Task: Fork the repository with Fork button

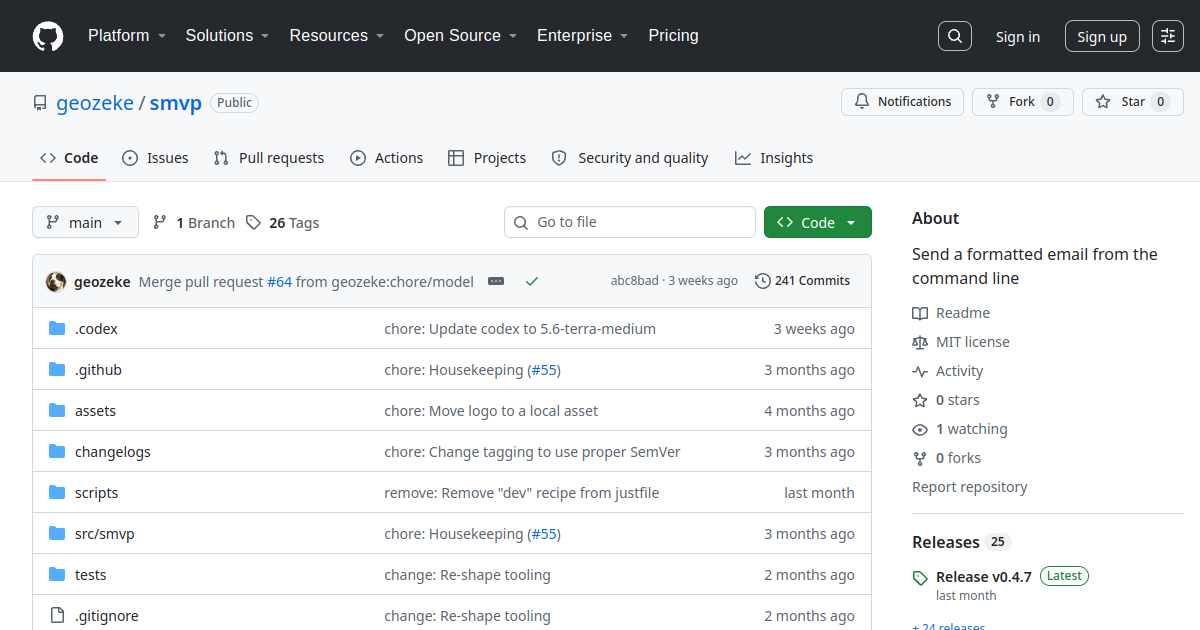Action: (1022, 102)
